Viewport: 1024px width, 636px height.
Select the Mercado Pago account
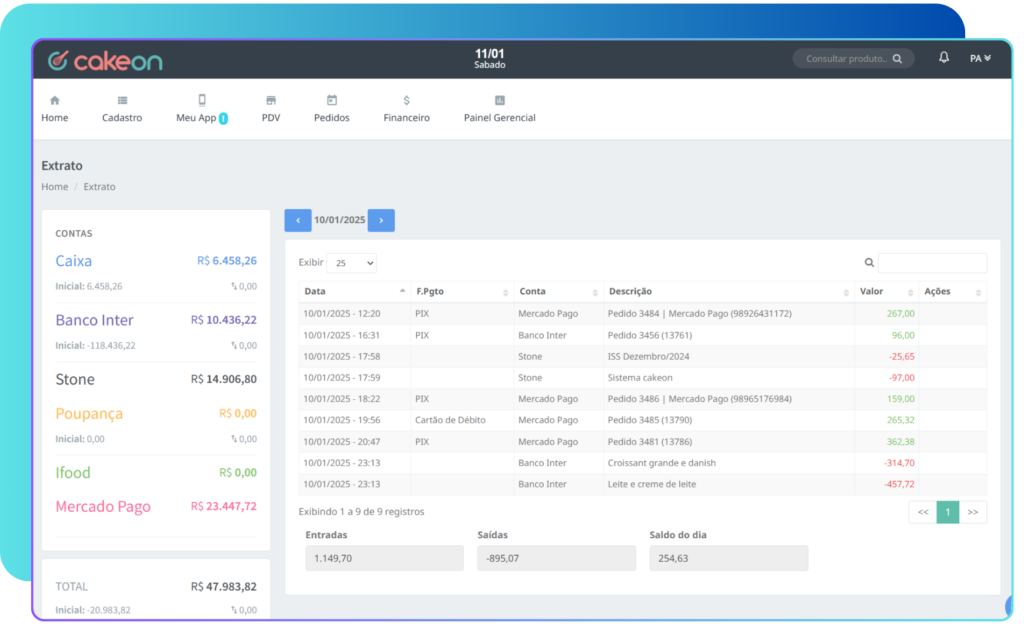103,507
